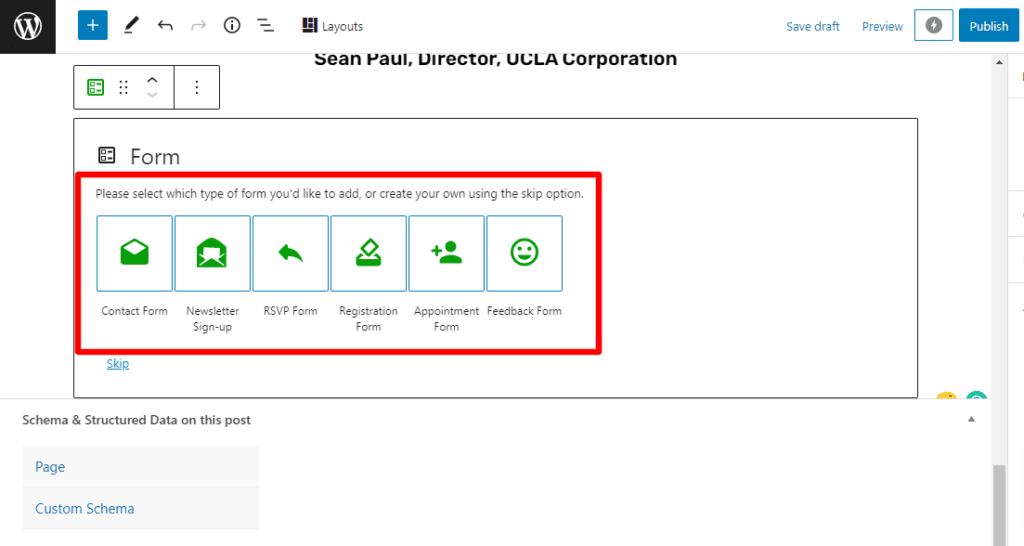This screenshot has width=1024, height=546.
Task: Open the Custom Schema tab
Action: 140,509
